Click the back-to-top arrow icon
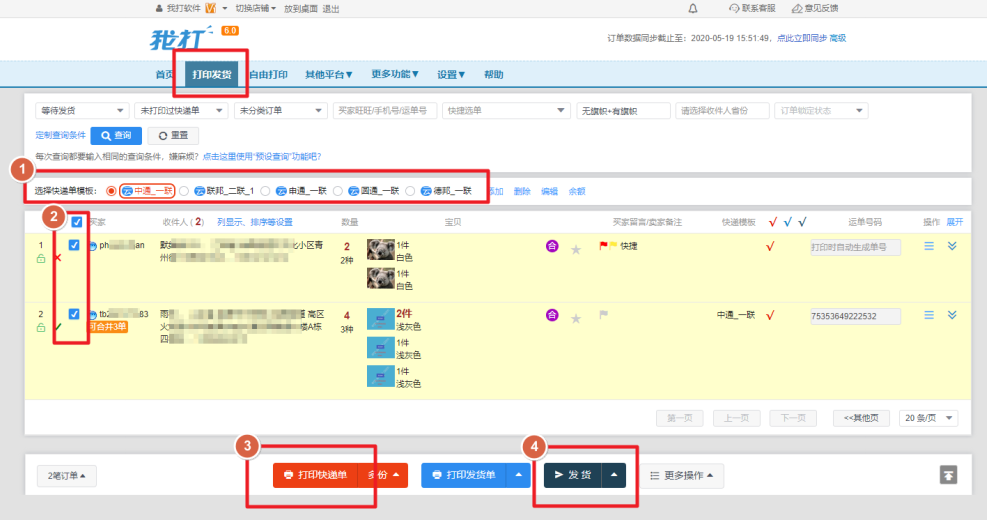This screenshot has height=520, width=987. pyautogui.click(x=949, y=475)
